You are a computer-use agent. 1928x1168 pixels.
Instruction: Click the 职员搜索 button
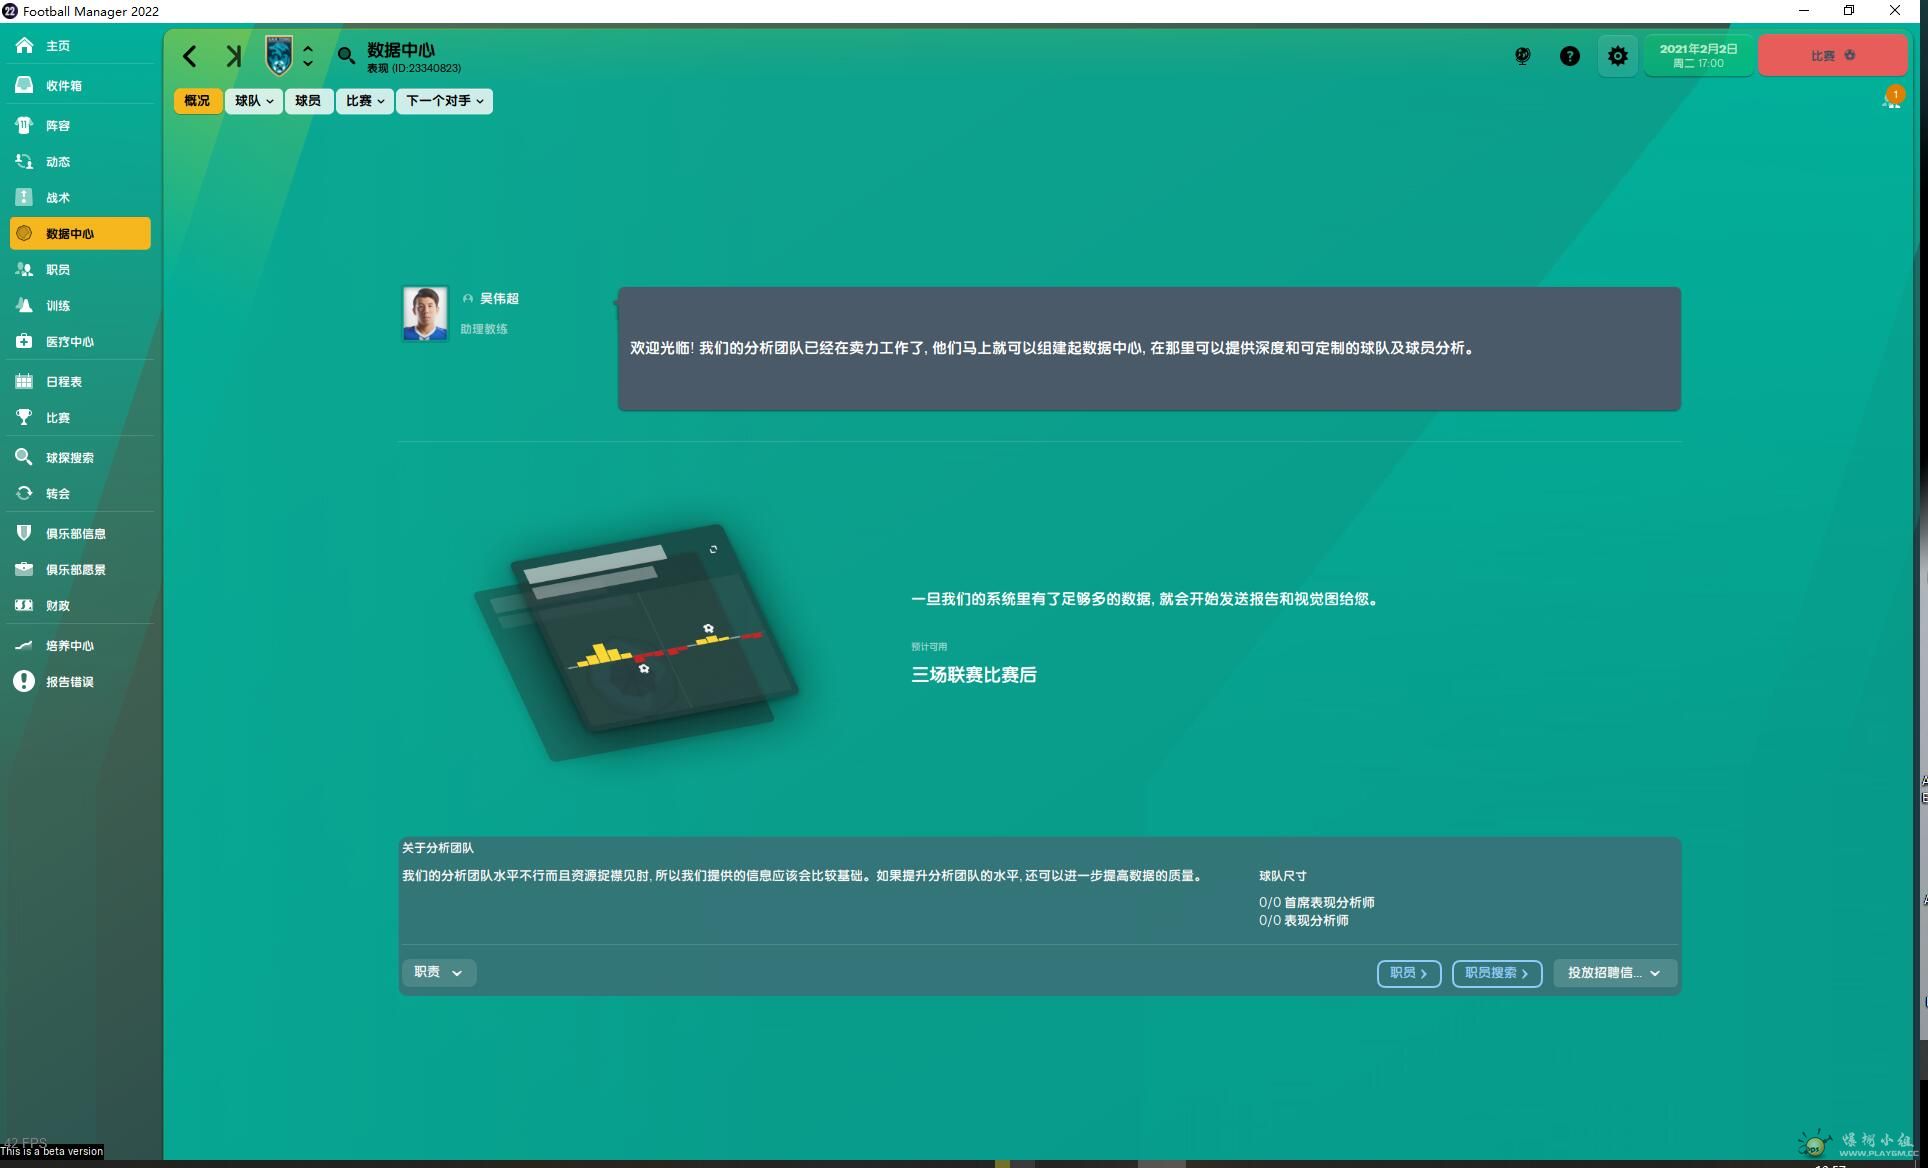[1497, 973]
